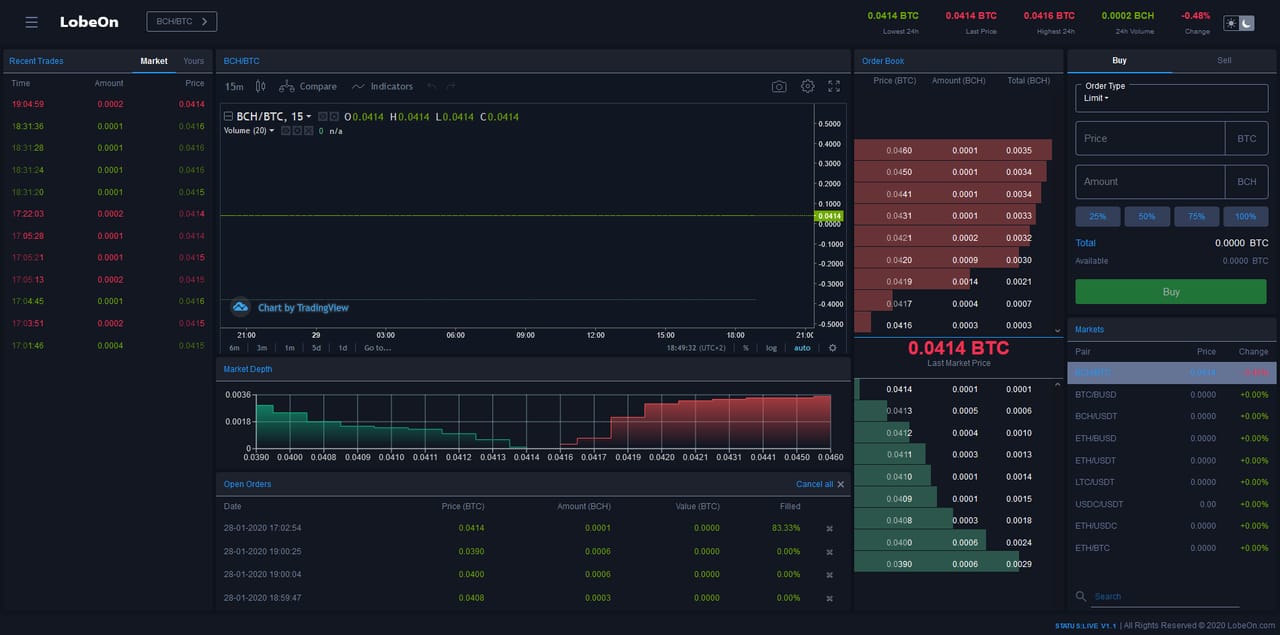
Task: Take a chart snapshot with camera icon
Action: coord(779,87)
